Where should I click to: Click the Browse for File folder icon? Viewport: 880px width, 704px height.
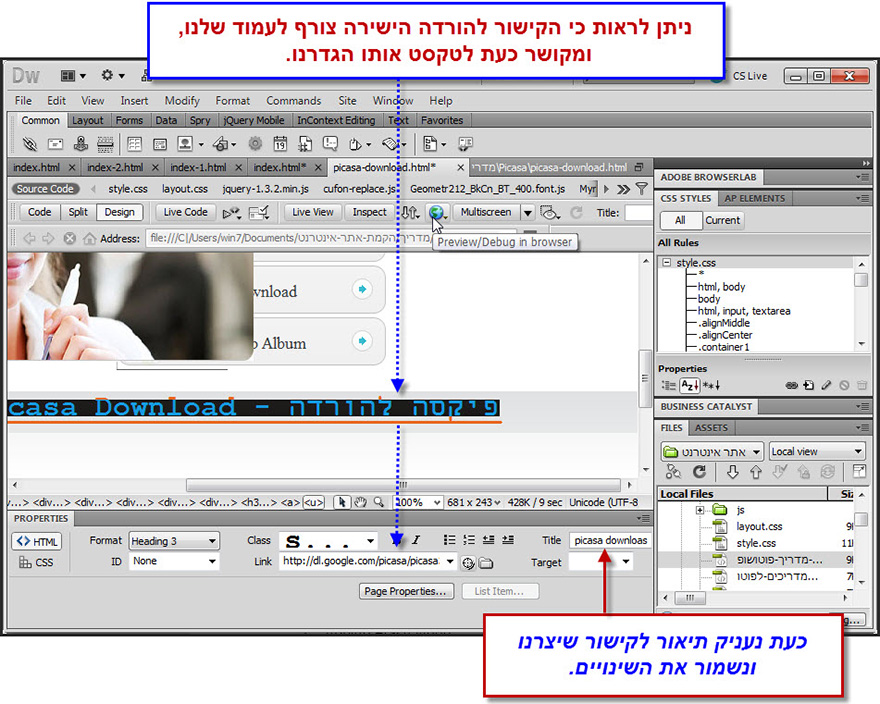(486, 563)
